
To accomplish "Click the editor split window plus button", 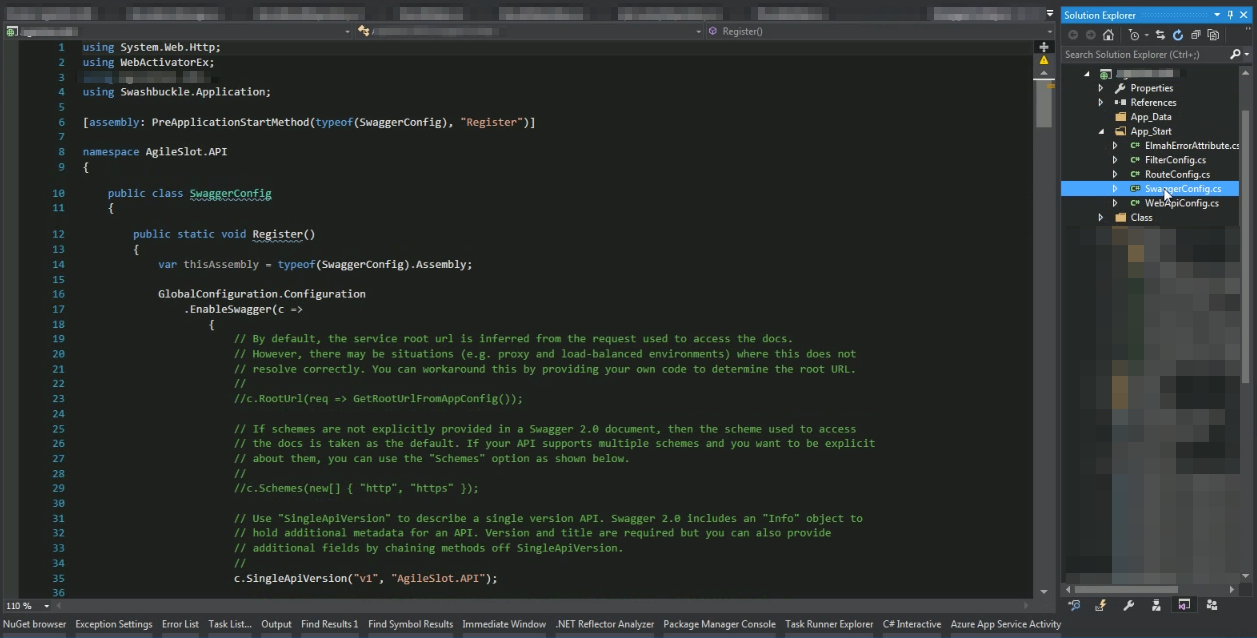I will click(1044, 46).
